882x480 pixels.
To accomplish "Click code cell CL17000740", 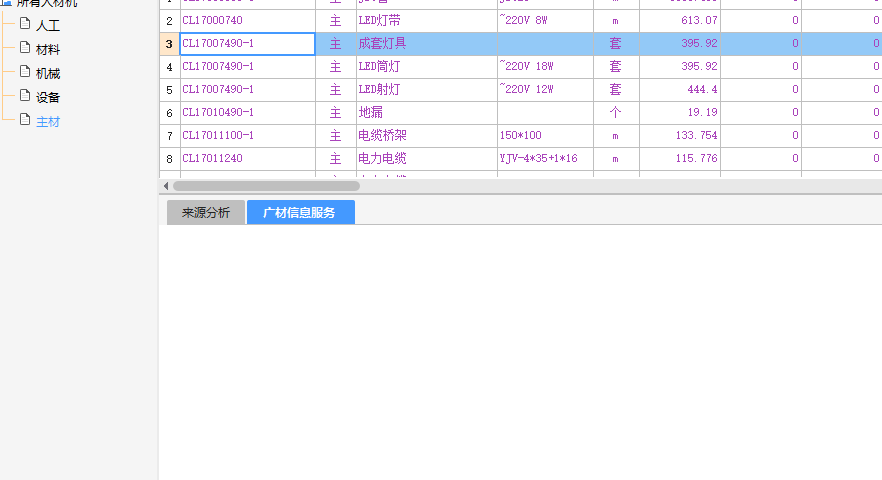I will pyautogui.click(x=248, y=21).
